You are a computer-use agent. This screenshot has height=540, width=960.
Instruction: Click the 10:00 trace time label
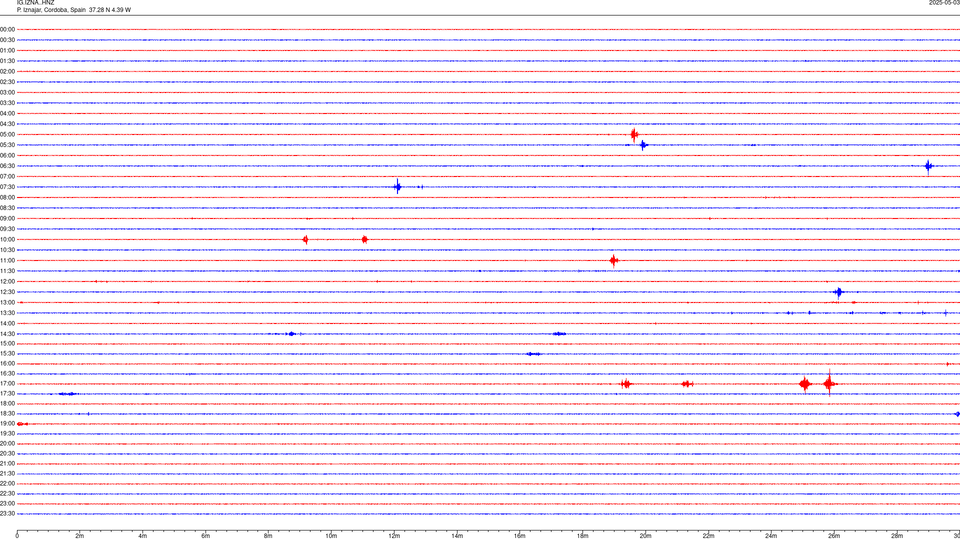[x=7, y=240]
